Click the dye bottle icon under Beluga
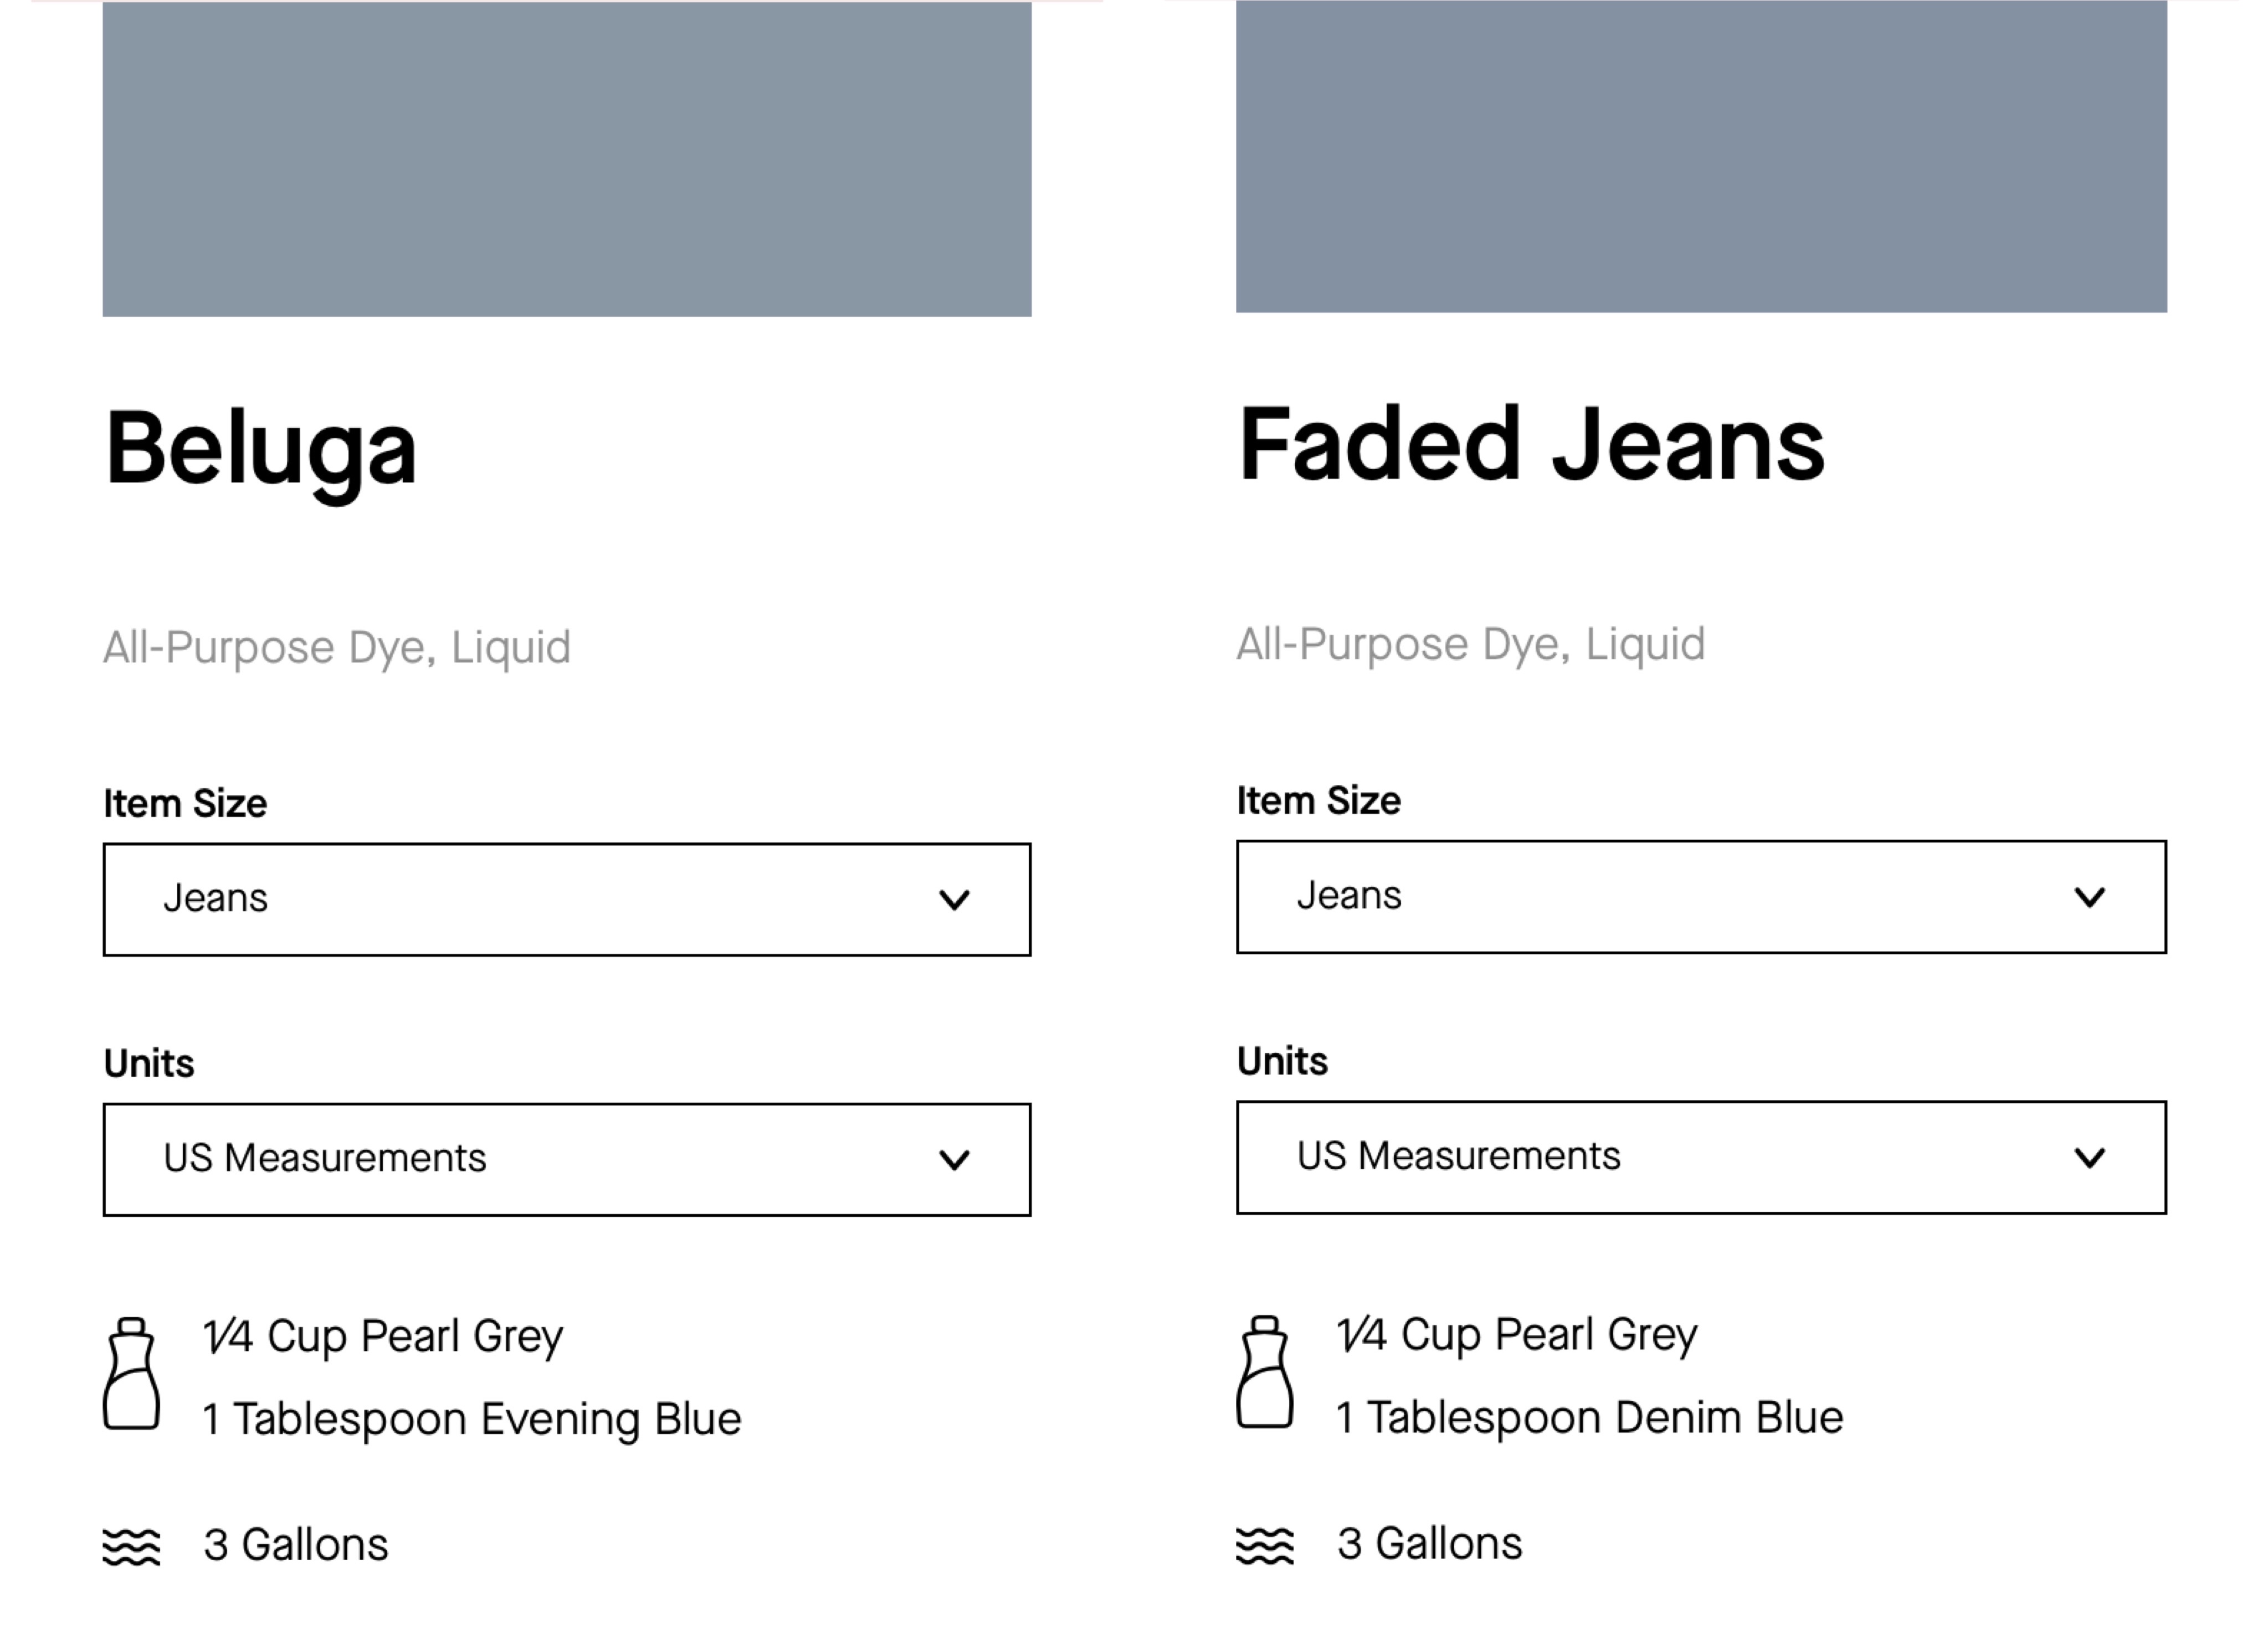This screenshot has height=1640, width=2268. coord(131,1373)
